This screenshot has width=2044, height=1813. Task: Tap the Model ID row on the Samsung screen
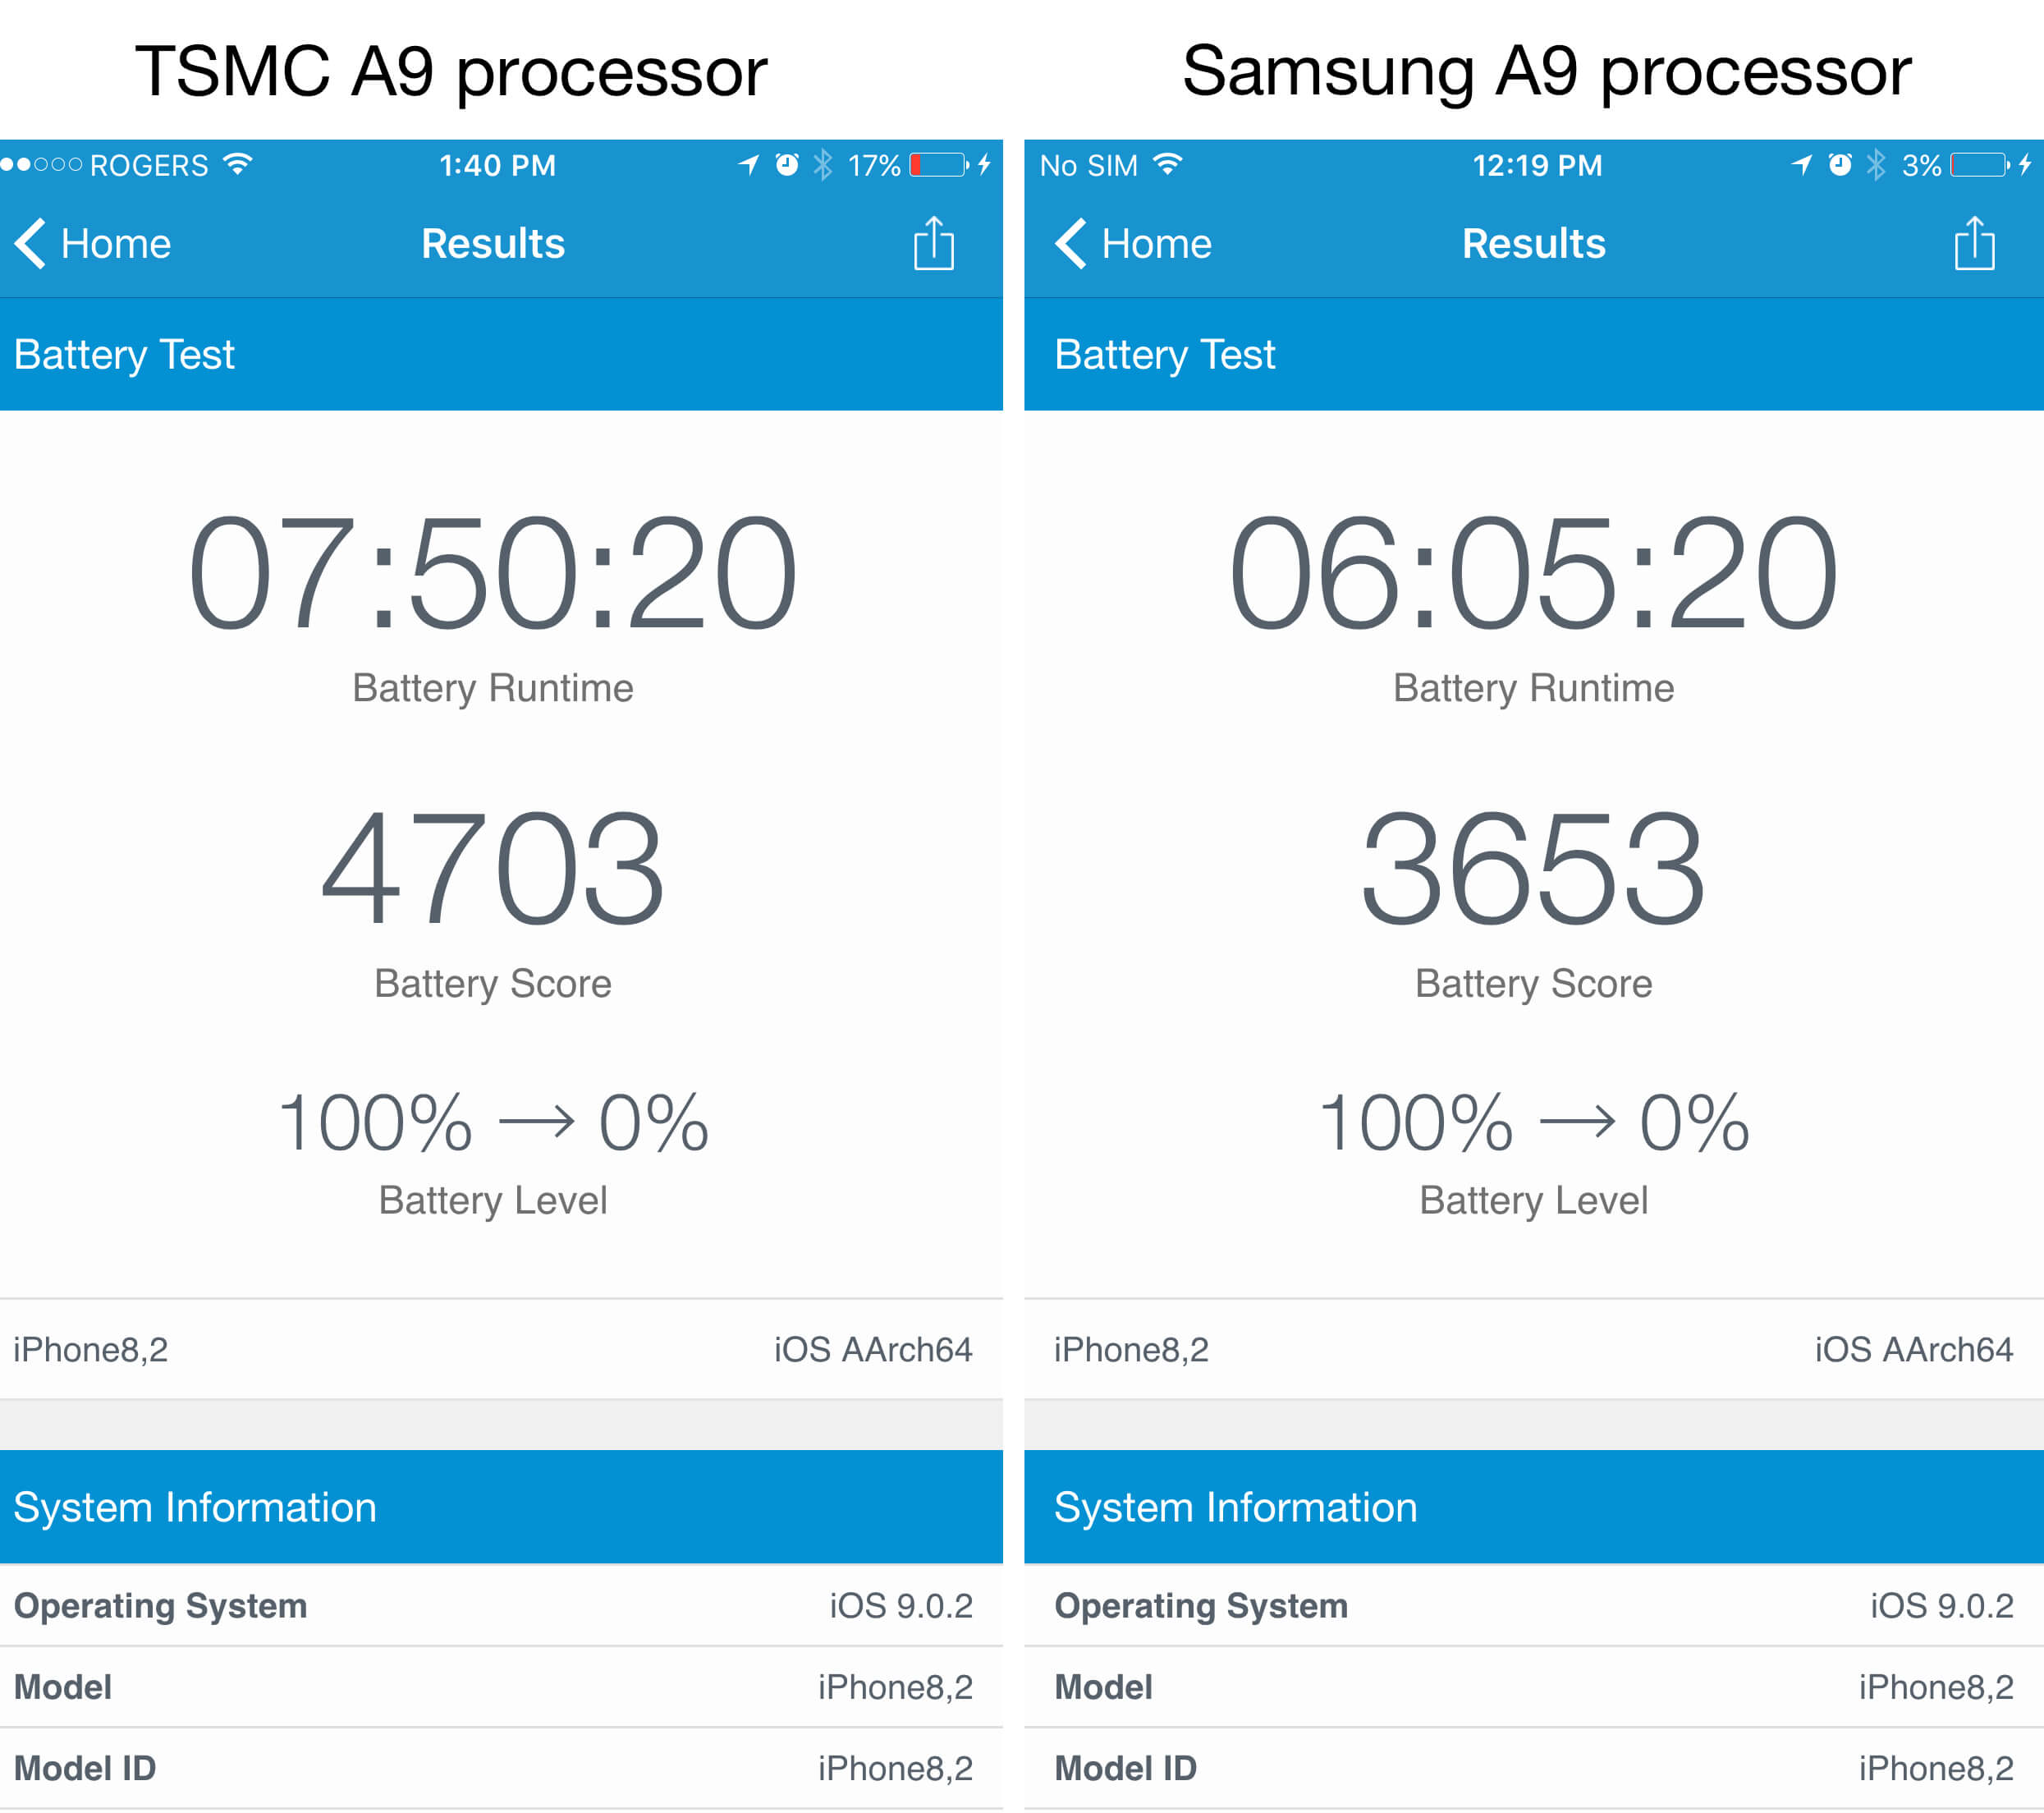pos(1533,1768)
